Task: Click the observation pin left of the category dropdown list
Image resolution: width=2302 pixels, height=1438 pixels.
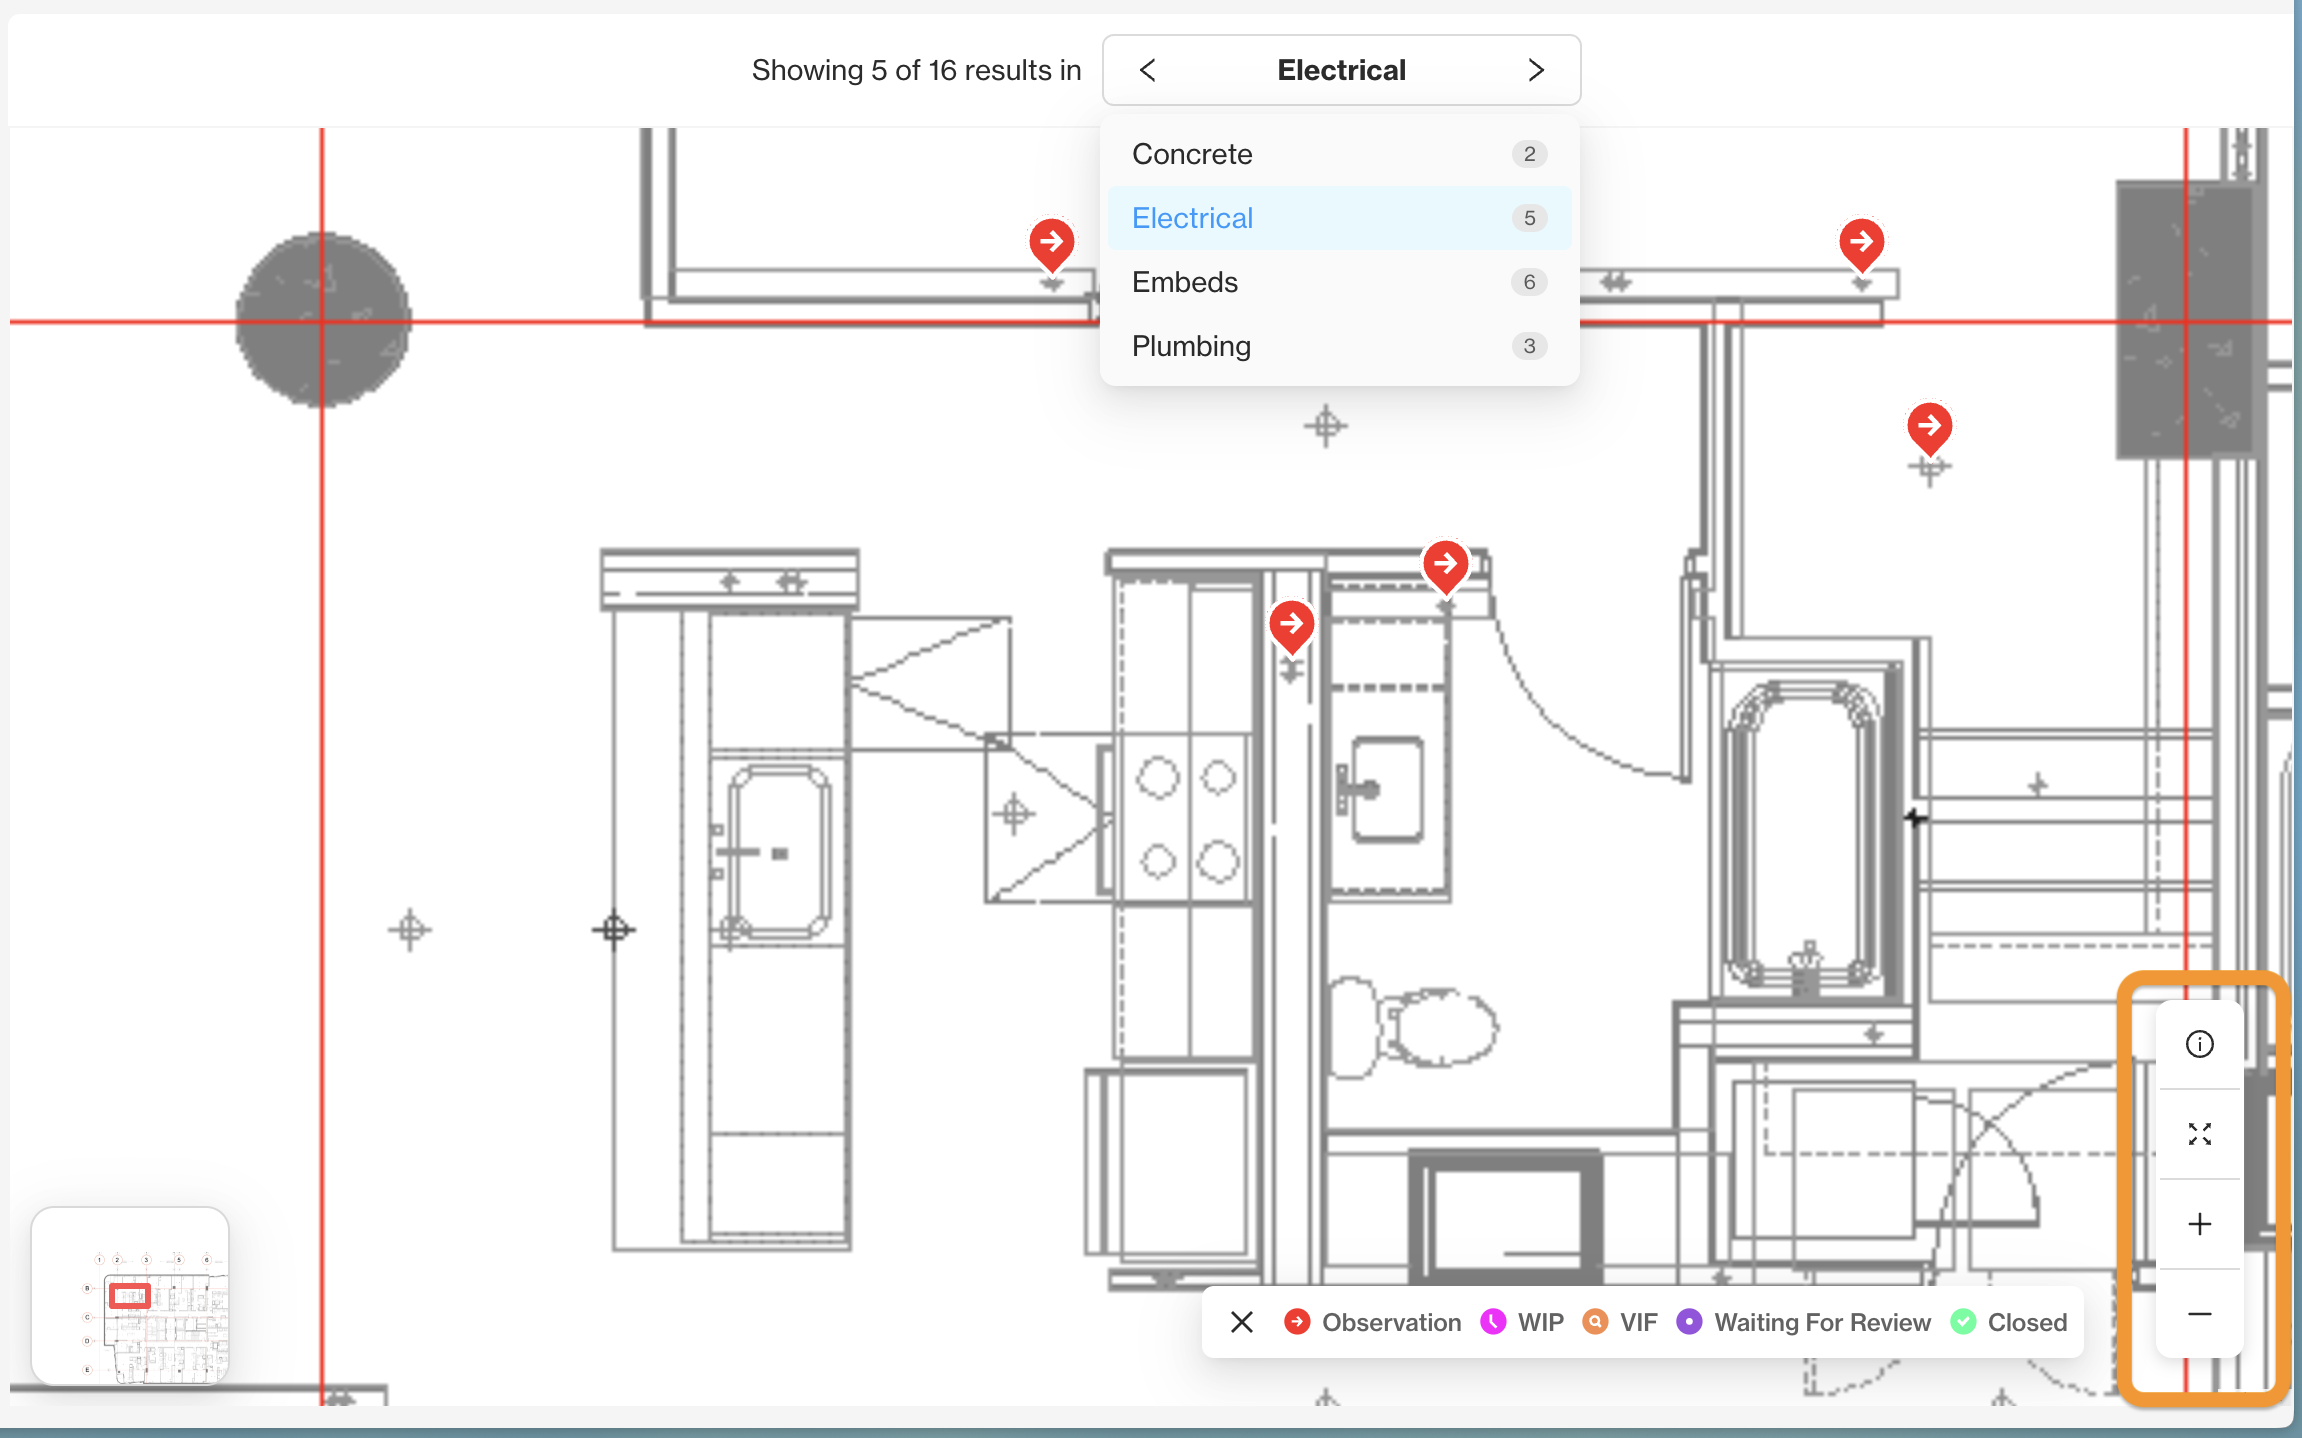Action: pyautogui.click(x=1051, y=242)
